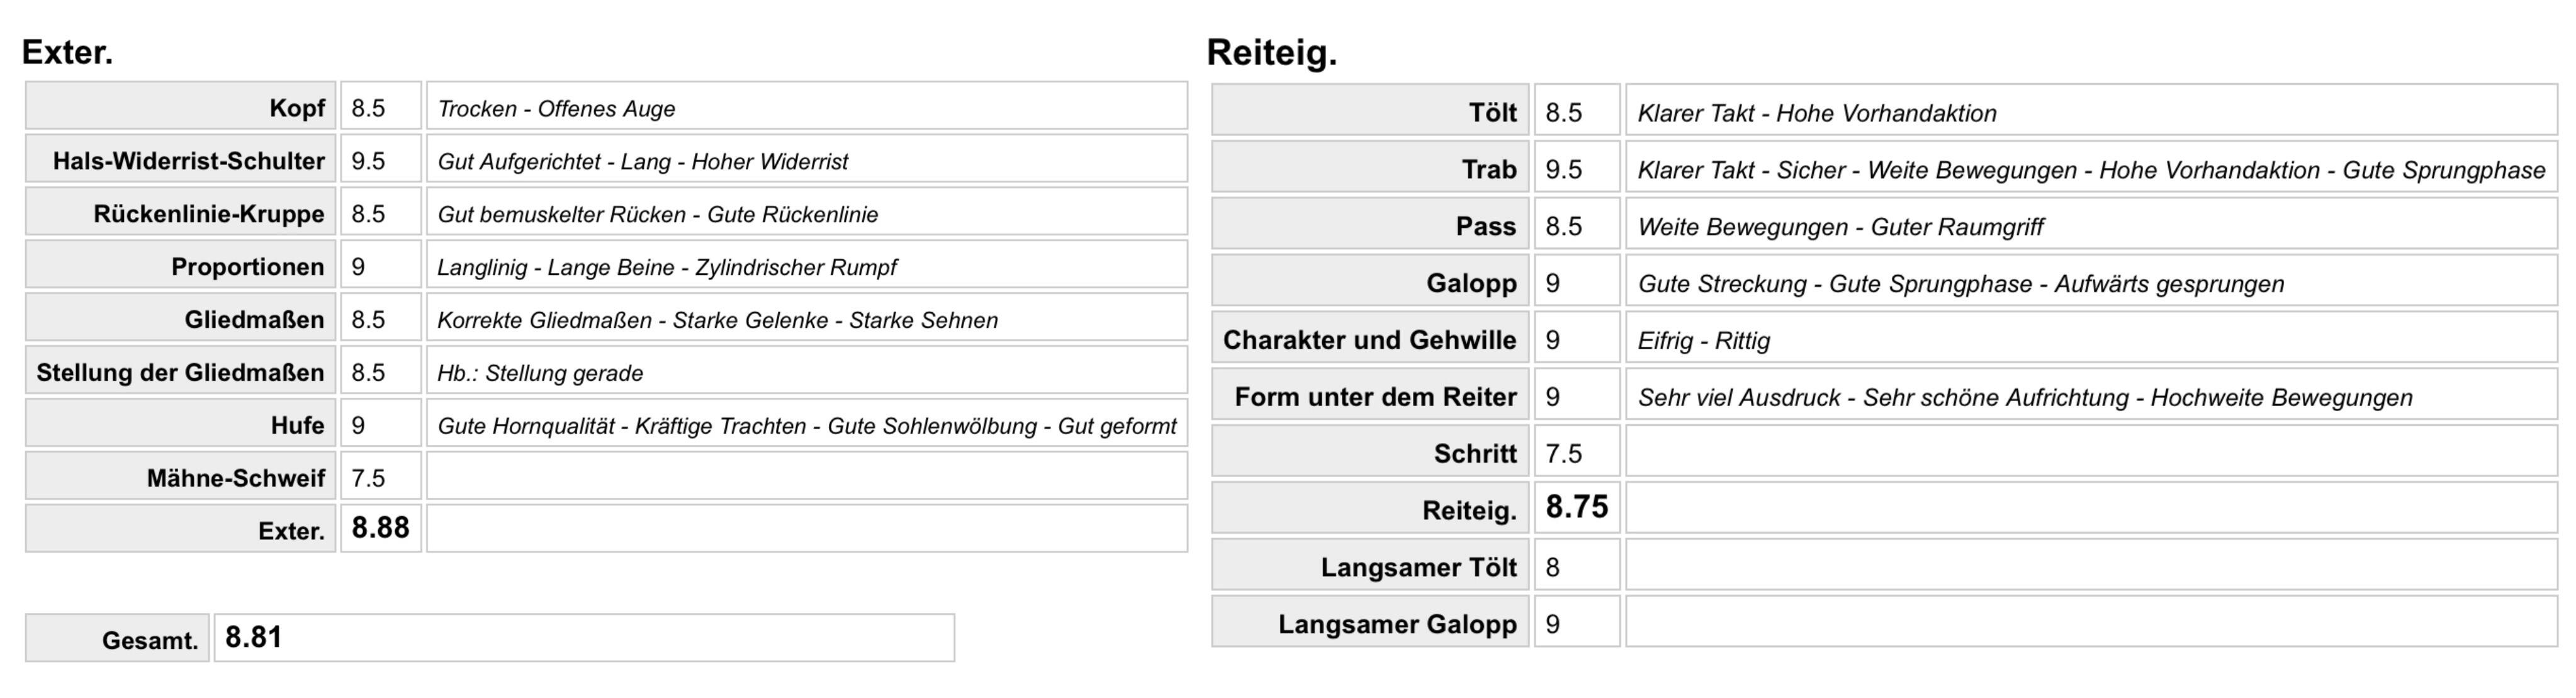Viewport: 2576px width, 698px height.
Task: Click the Stellung der Gliedmaßen comment field
Action: [807, 371]
